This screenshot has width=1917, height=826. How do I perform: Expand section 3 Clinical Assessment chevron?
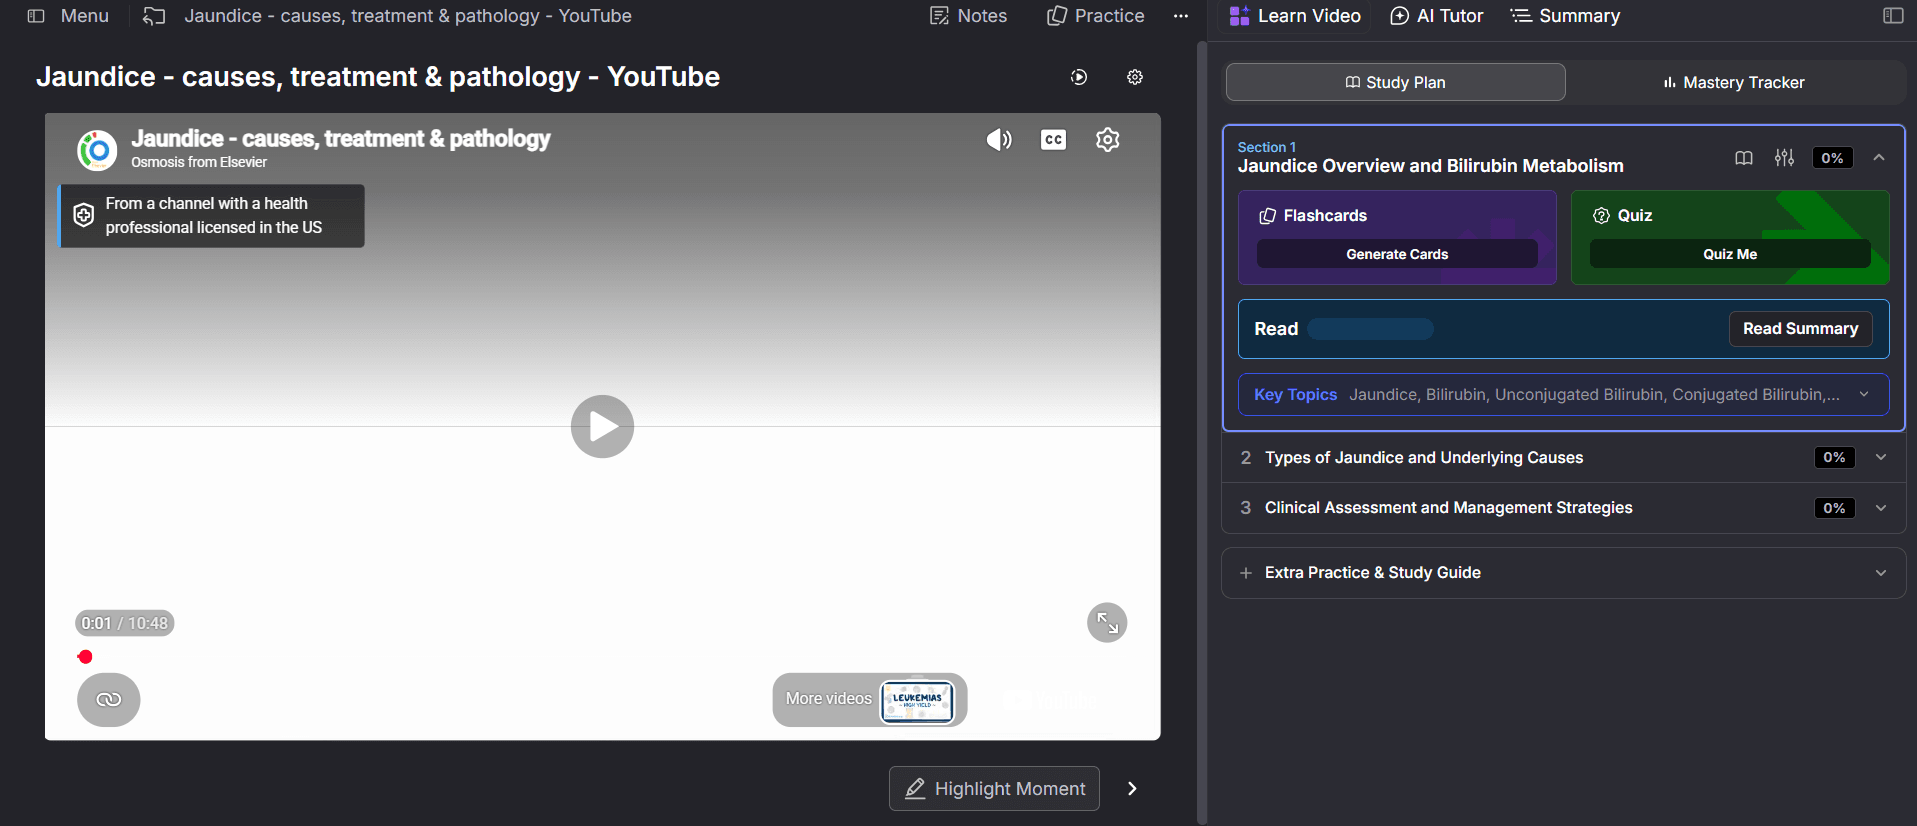pos(1881,508)
